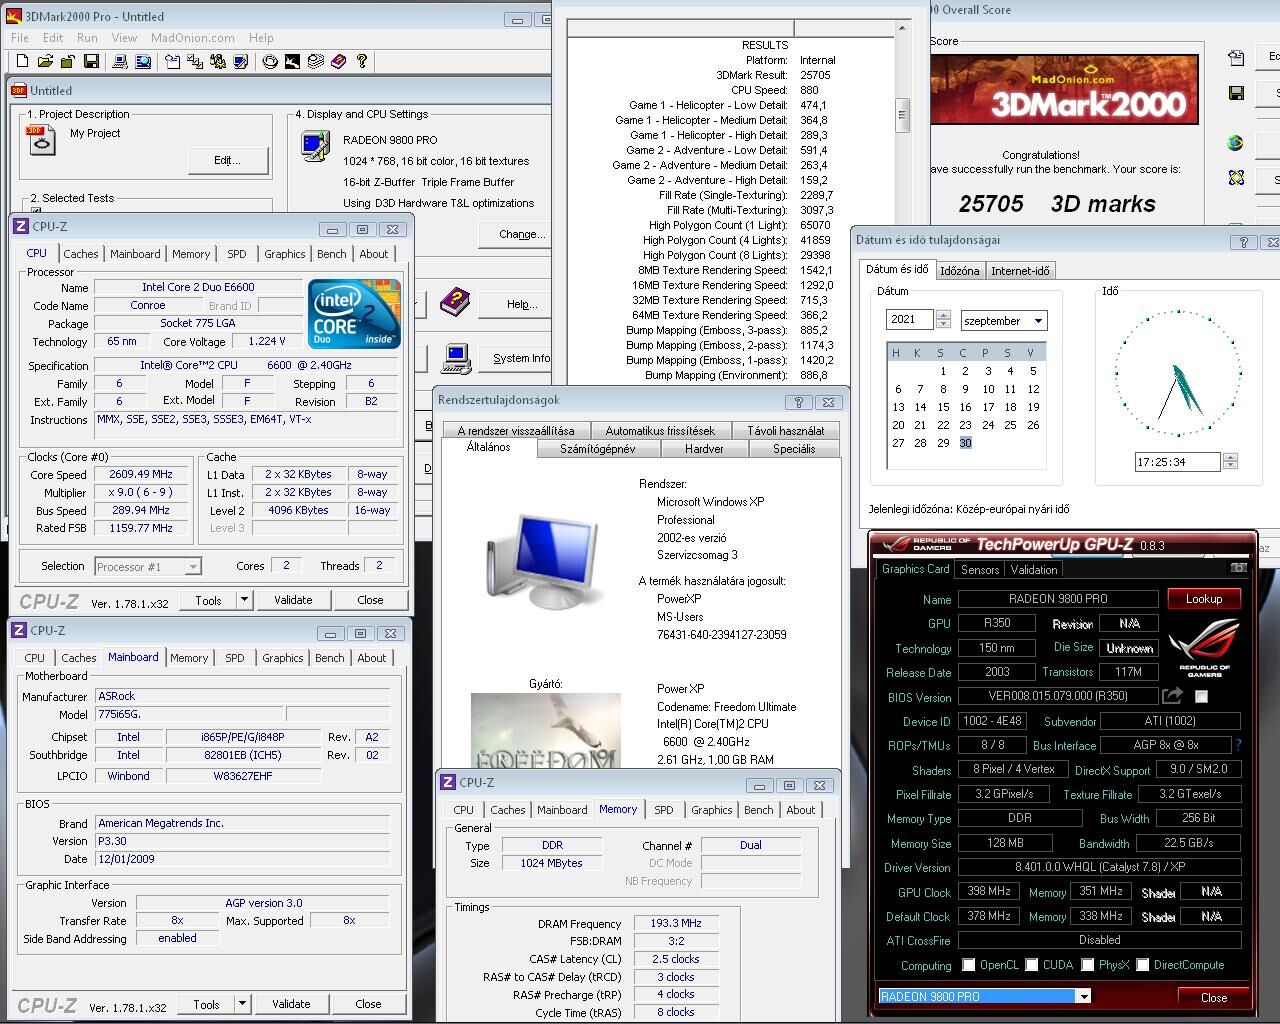
Task: Open the Speciális tab in Rendszertulajdonságok
Action: click(x=794, y=449)
